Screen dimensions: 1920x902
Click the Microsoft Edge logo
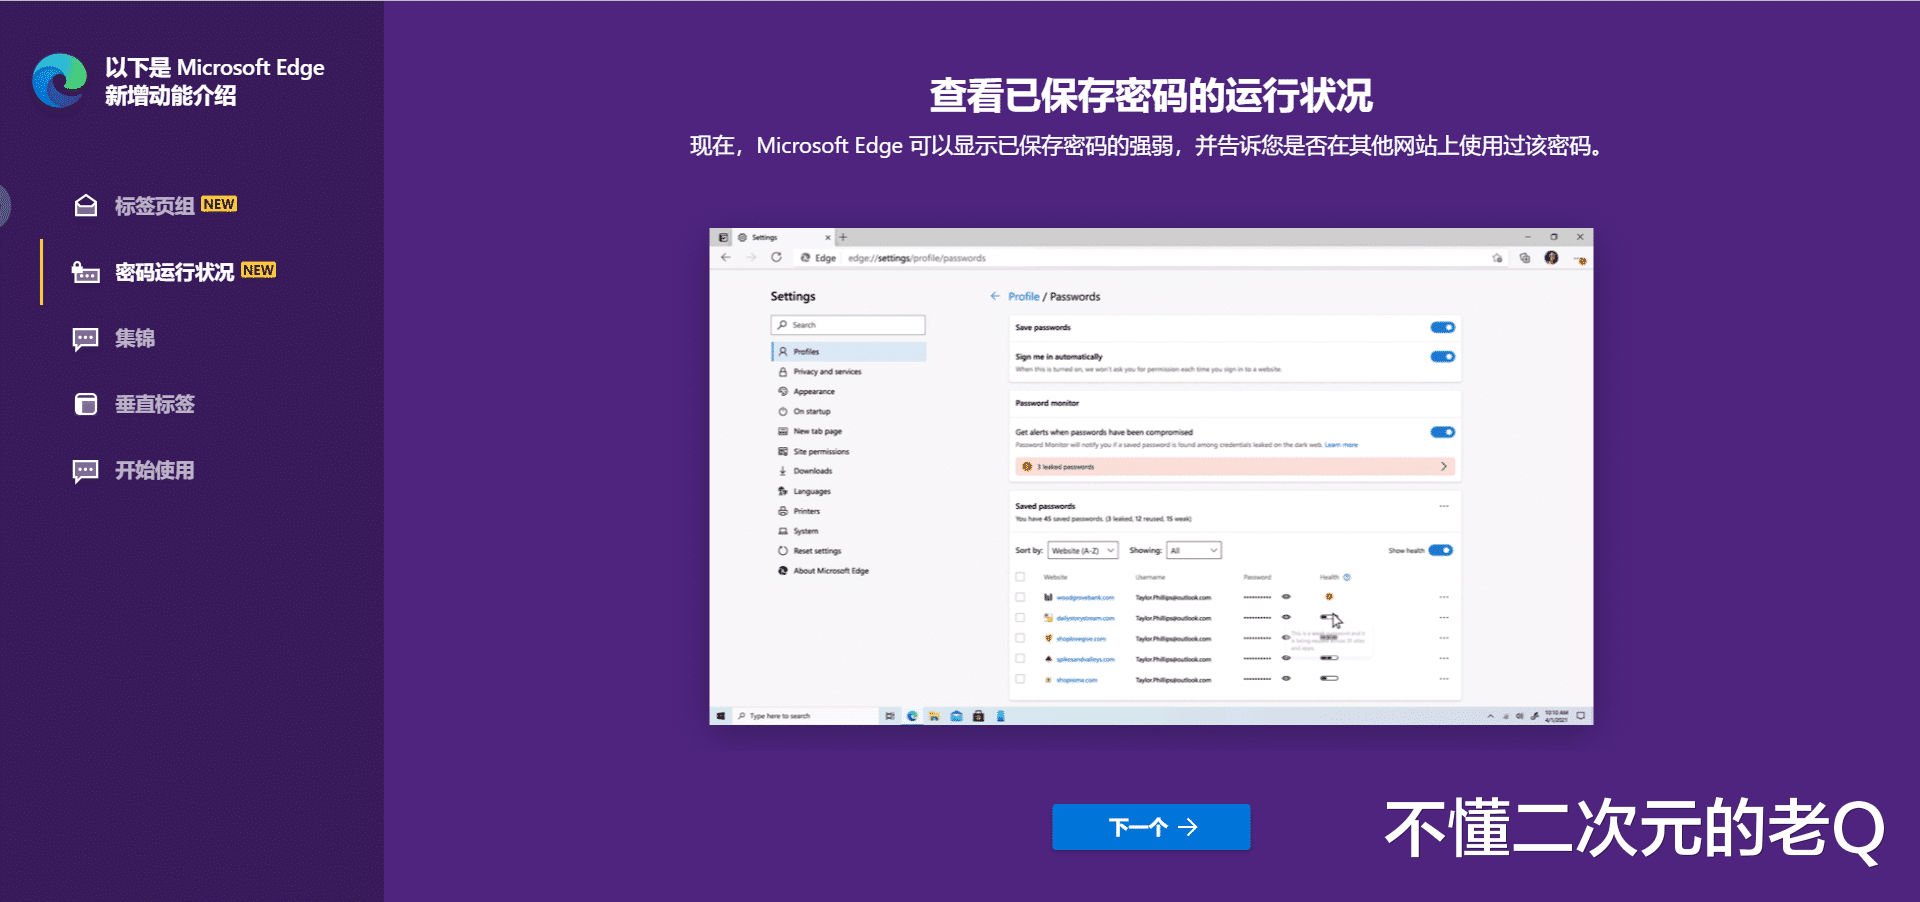coord(59,81)
